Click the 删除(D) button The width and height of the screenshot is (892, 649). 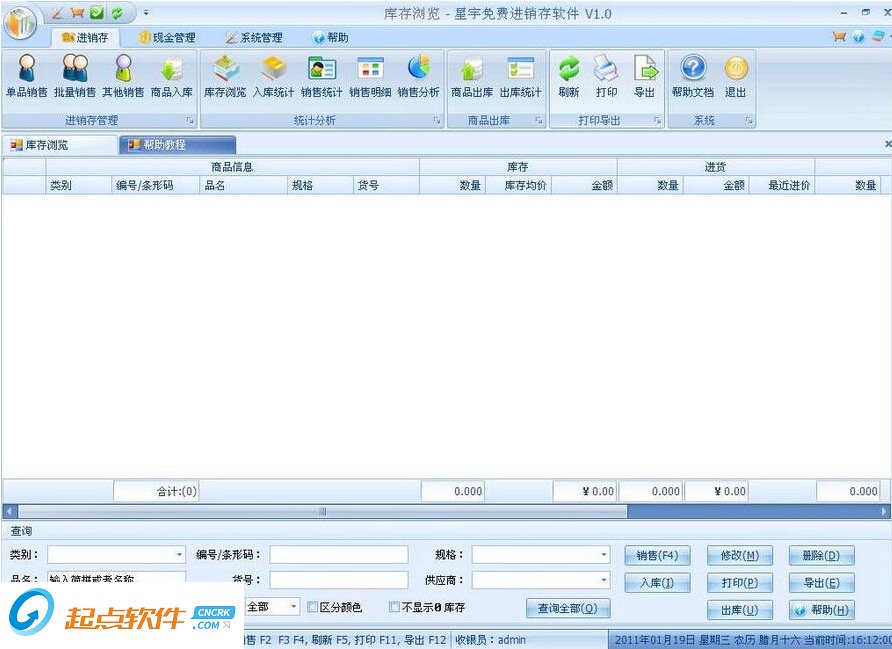pos(821,555)
